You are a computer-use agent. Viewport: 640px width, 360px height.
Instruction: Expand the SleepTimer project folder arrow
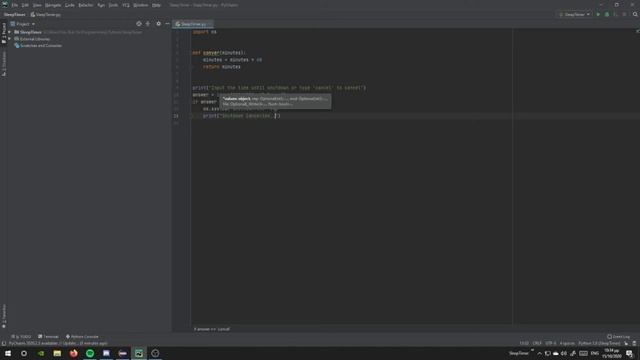click(x=10, y=32)
